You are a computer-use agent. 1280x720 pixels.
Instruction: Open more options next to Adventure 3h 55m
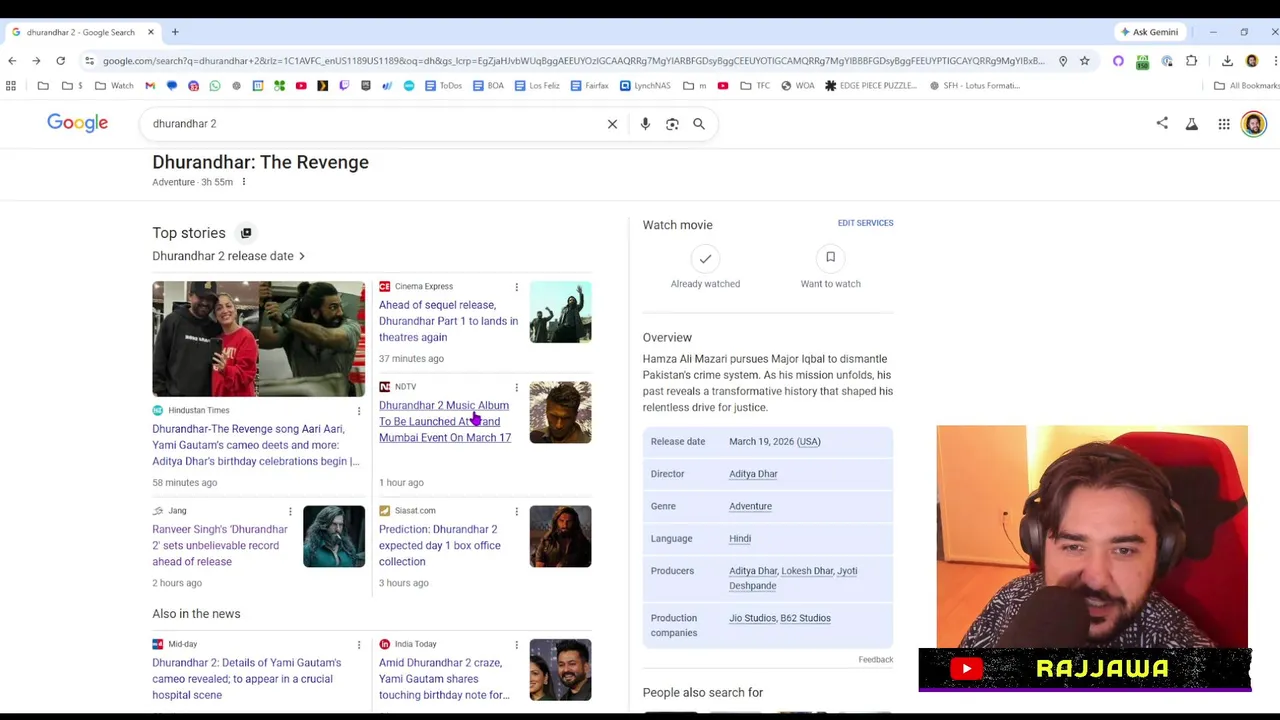[243, 182]
